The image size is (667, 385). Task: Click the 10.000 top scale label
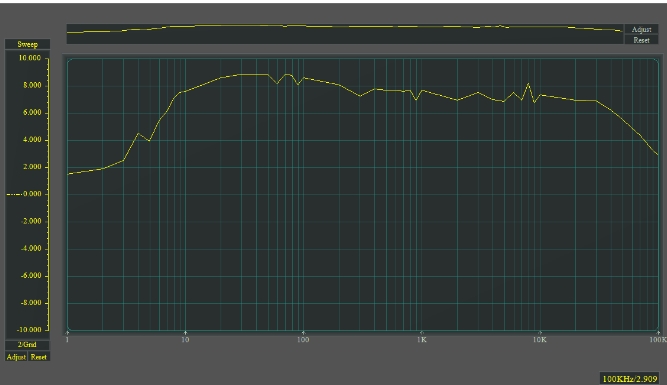coord(29,58)
